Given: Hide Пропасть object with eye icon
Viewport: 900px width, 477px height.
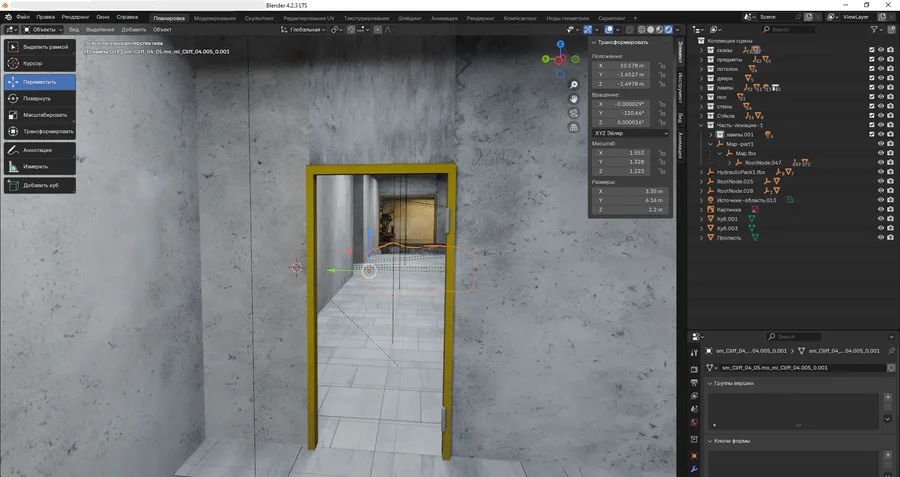Looking at the screenshot, I should (x=881, y=237).
